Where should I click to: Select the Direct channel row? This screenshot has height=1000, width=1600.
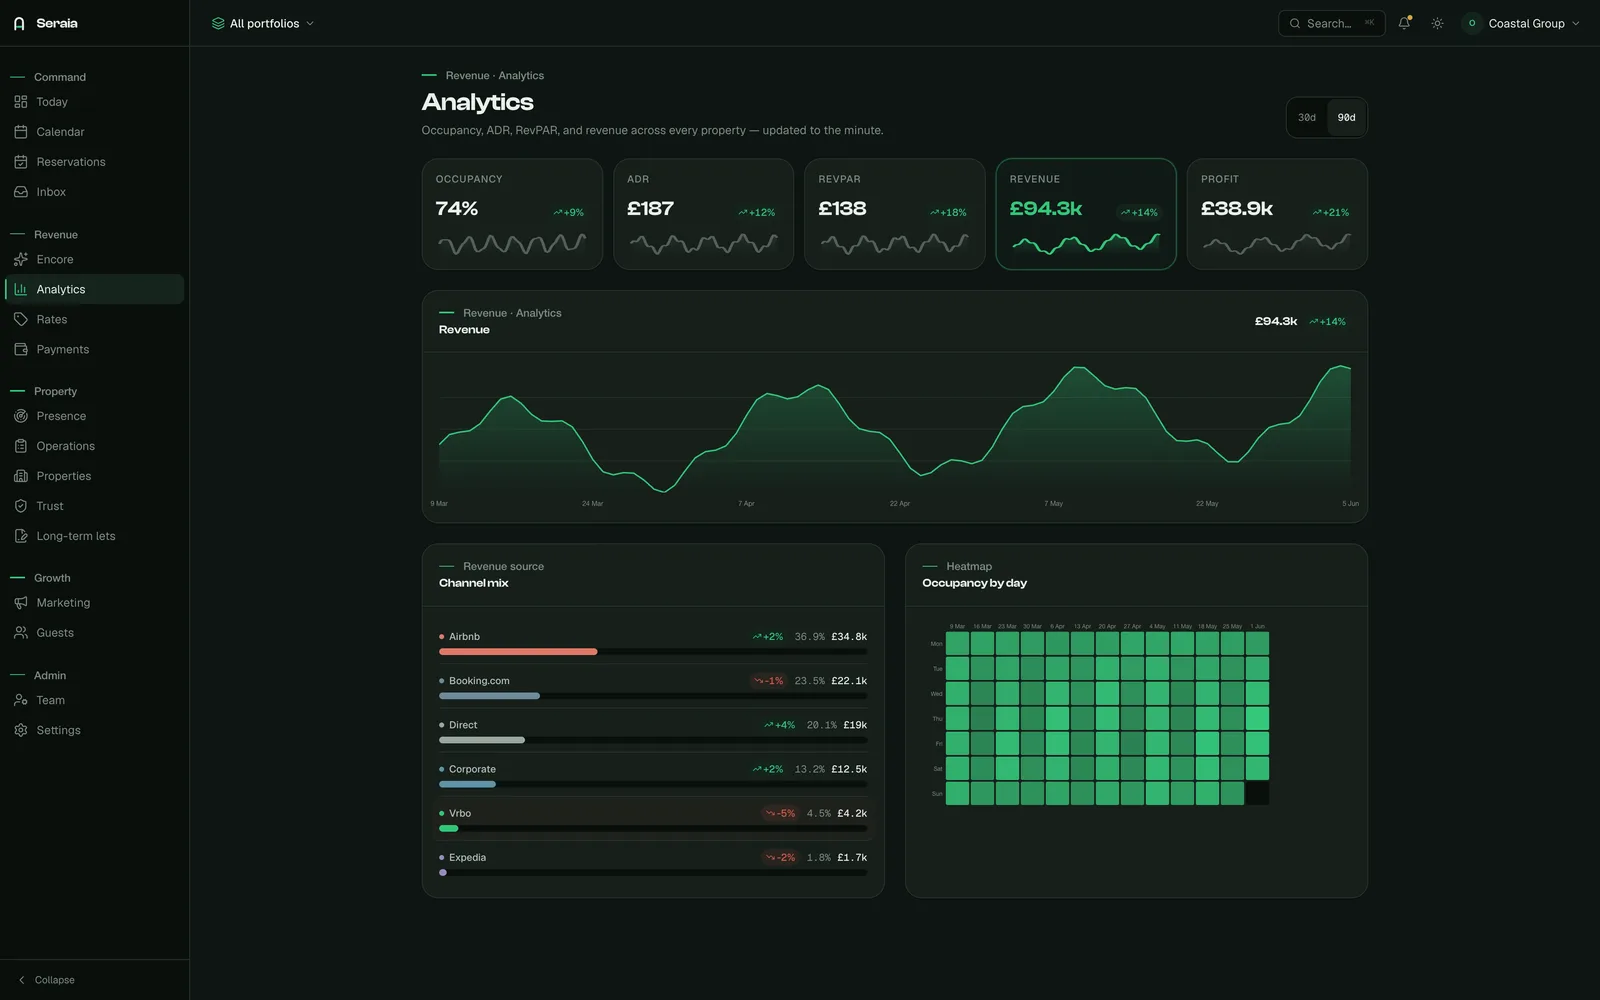(653, 731)
